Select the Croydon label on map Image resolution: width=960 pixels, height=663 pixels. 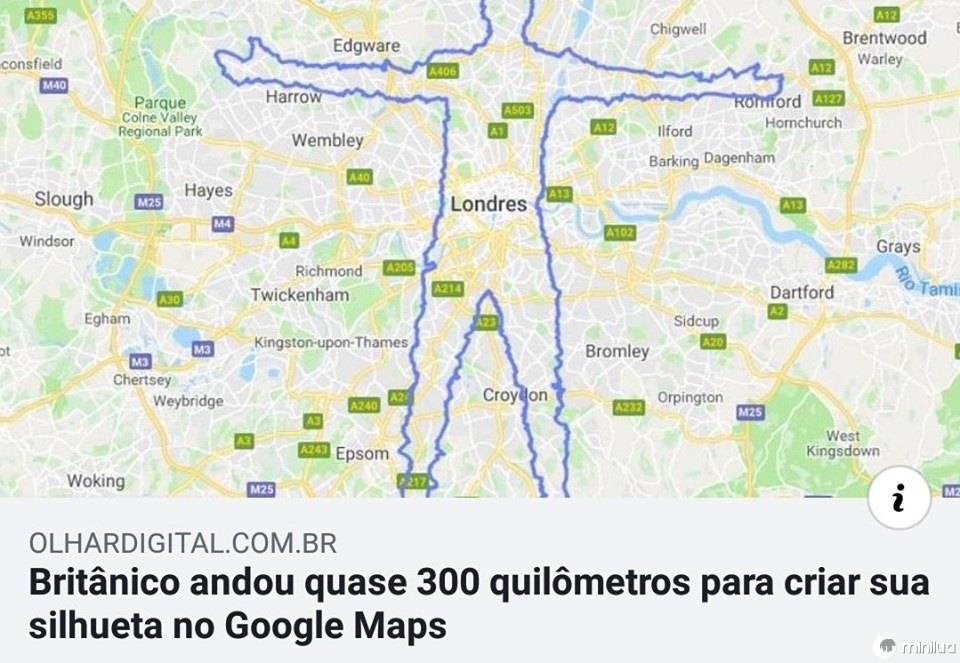(515, 395)
